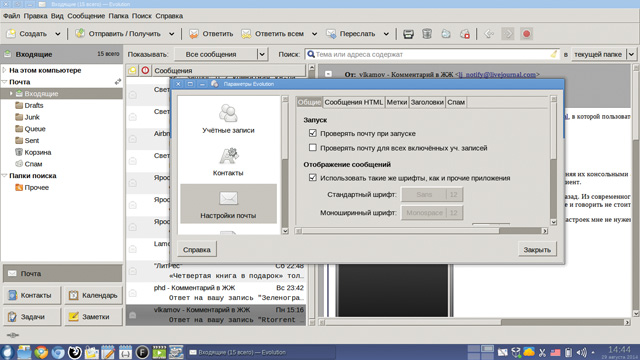The height and width of the screenshot is (360, 640).
Task: Click the Forward message button
Action: point(351,34)
